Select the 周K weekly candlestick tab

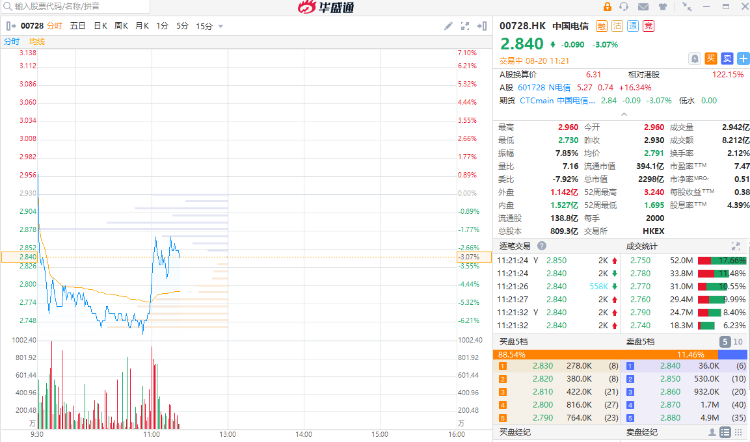click(121, 26)
